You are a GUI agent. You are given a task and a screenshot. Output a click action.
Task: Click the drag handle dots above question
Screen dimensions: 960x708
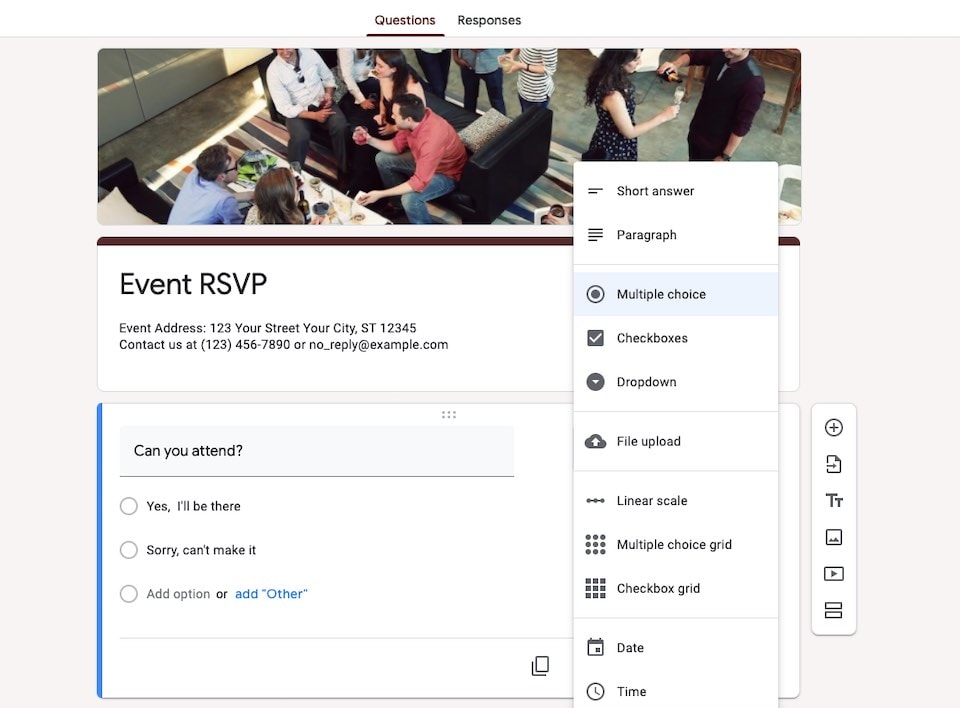pyautogui.click(x=449, y=415)
